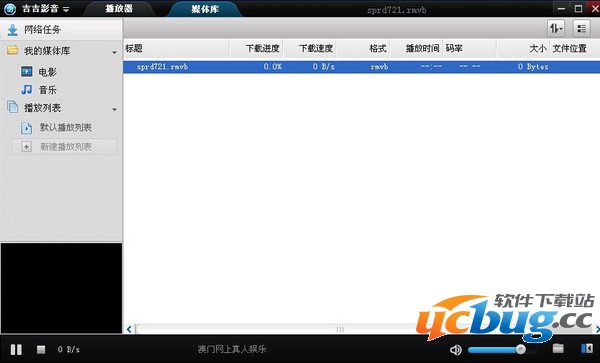Maximize the player window

pyautogui.click(x=578, y=8)
